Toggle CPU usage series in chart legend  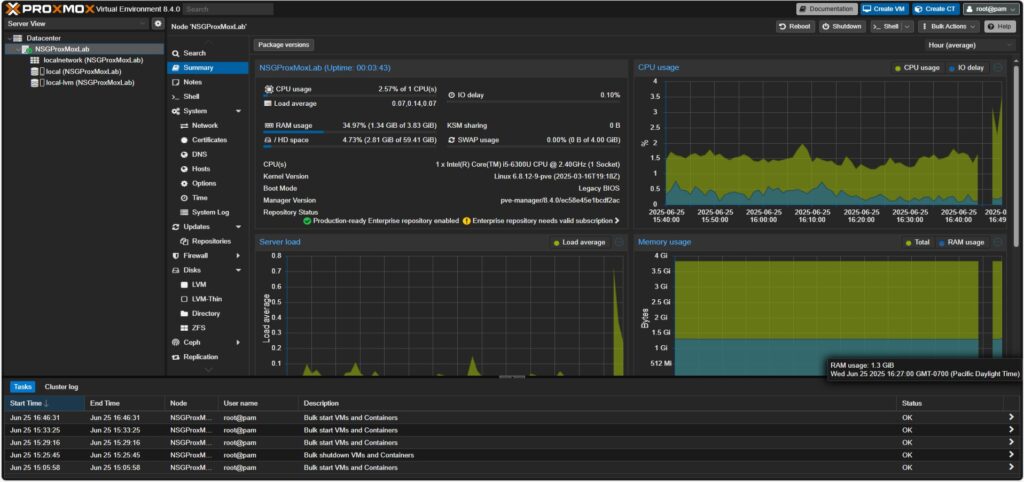[917, 68]
